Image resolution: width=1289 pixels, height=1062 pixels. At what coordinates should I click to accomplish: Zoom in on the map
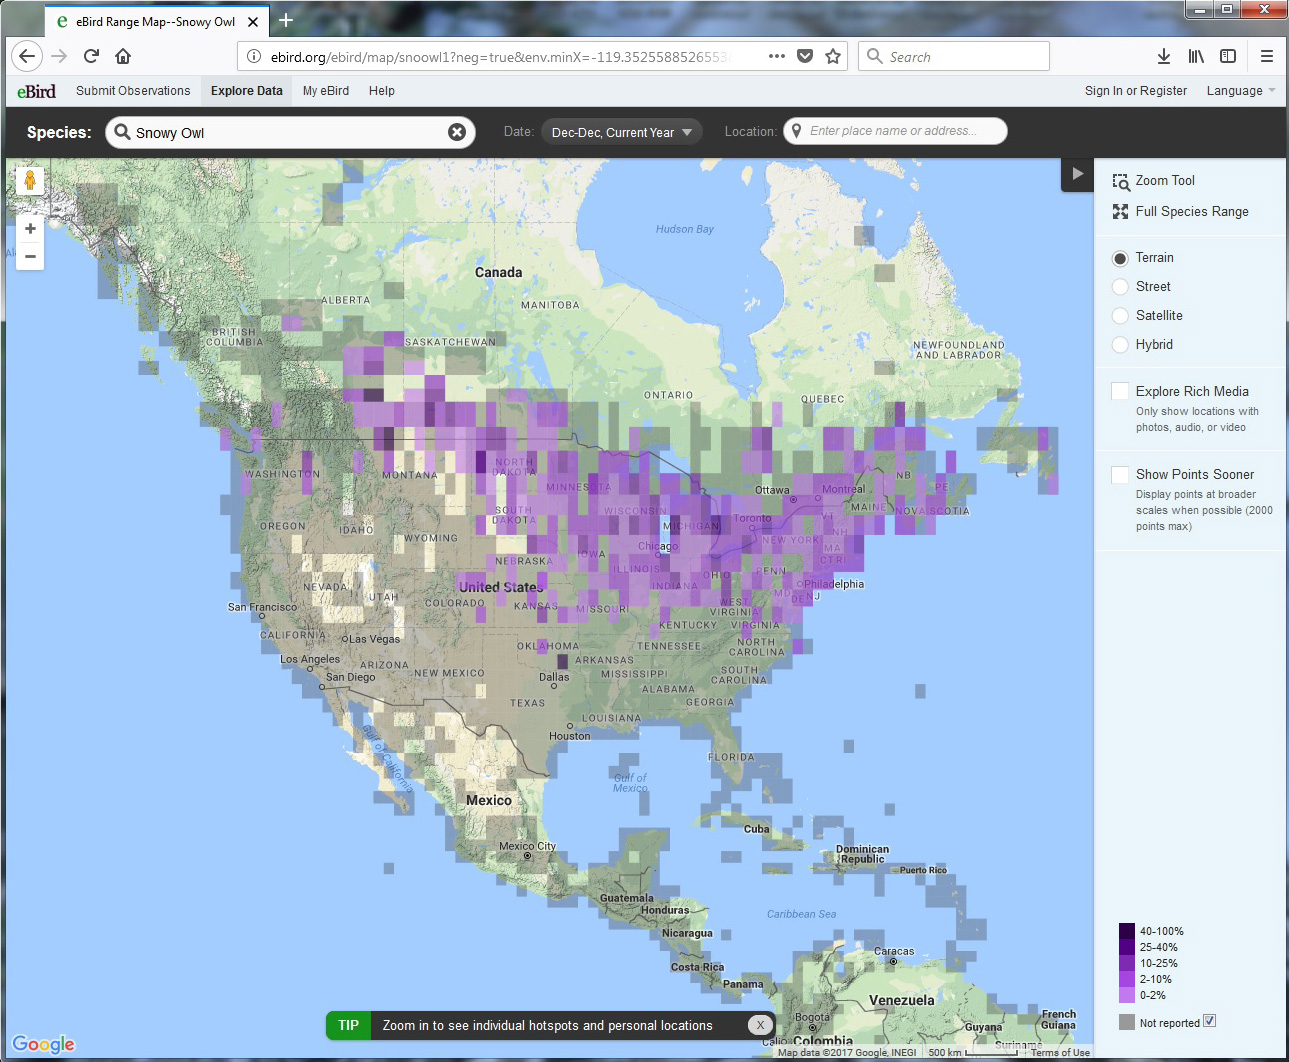pyautogui.click(x=30, y=228)
